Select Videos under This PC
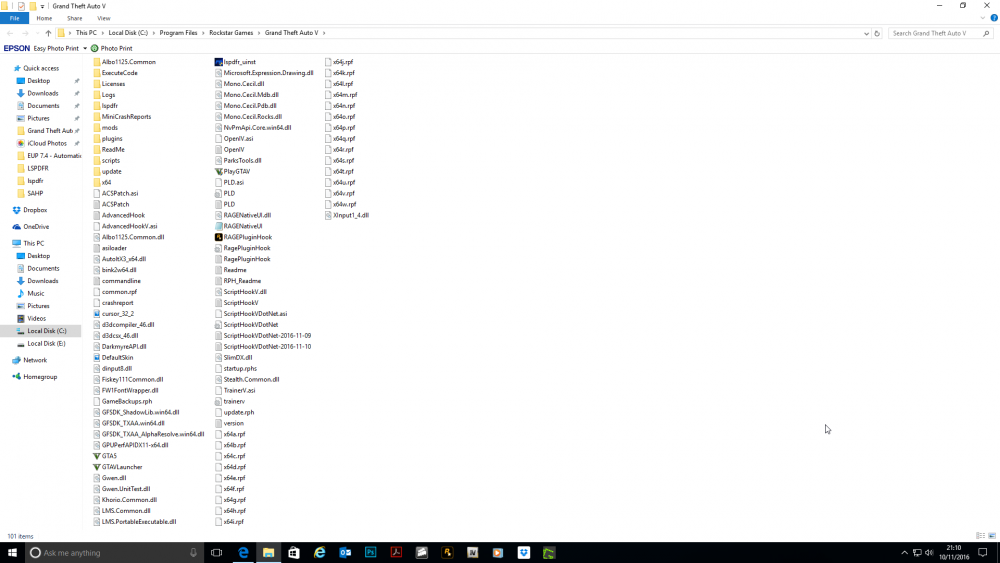Screen dimensions: 1000x563 tap(36, 318)
